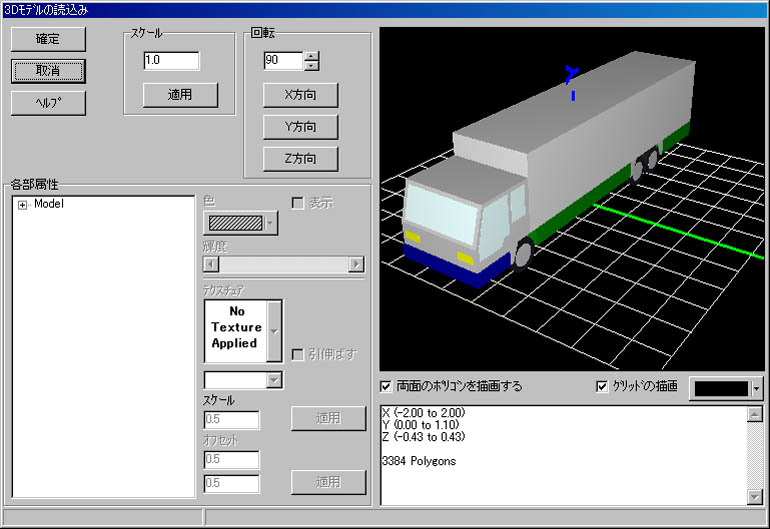Decrease rotation angle with the down spinner arrow
This screenshot has height=529, width=770.
click(x=311, y=65)
